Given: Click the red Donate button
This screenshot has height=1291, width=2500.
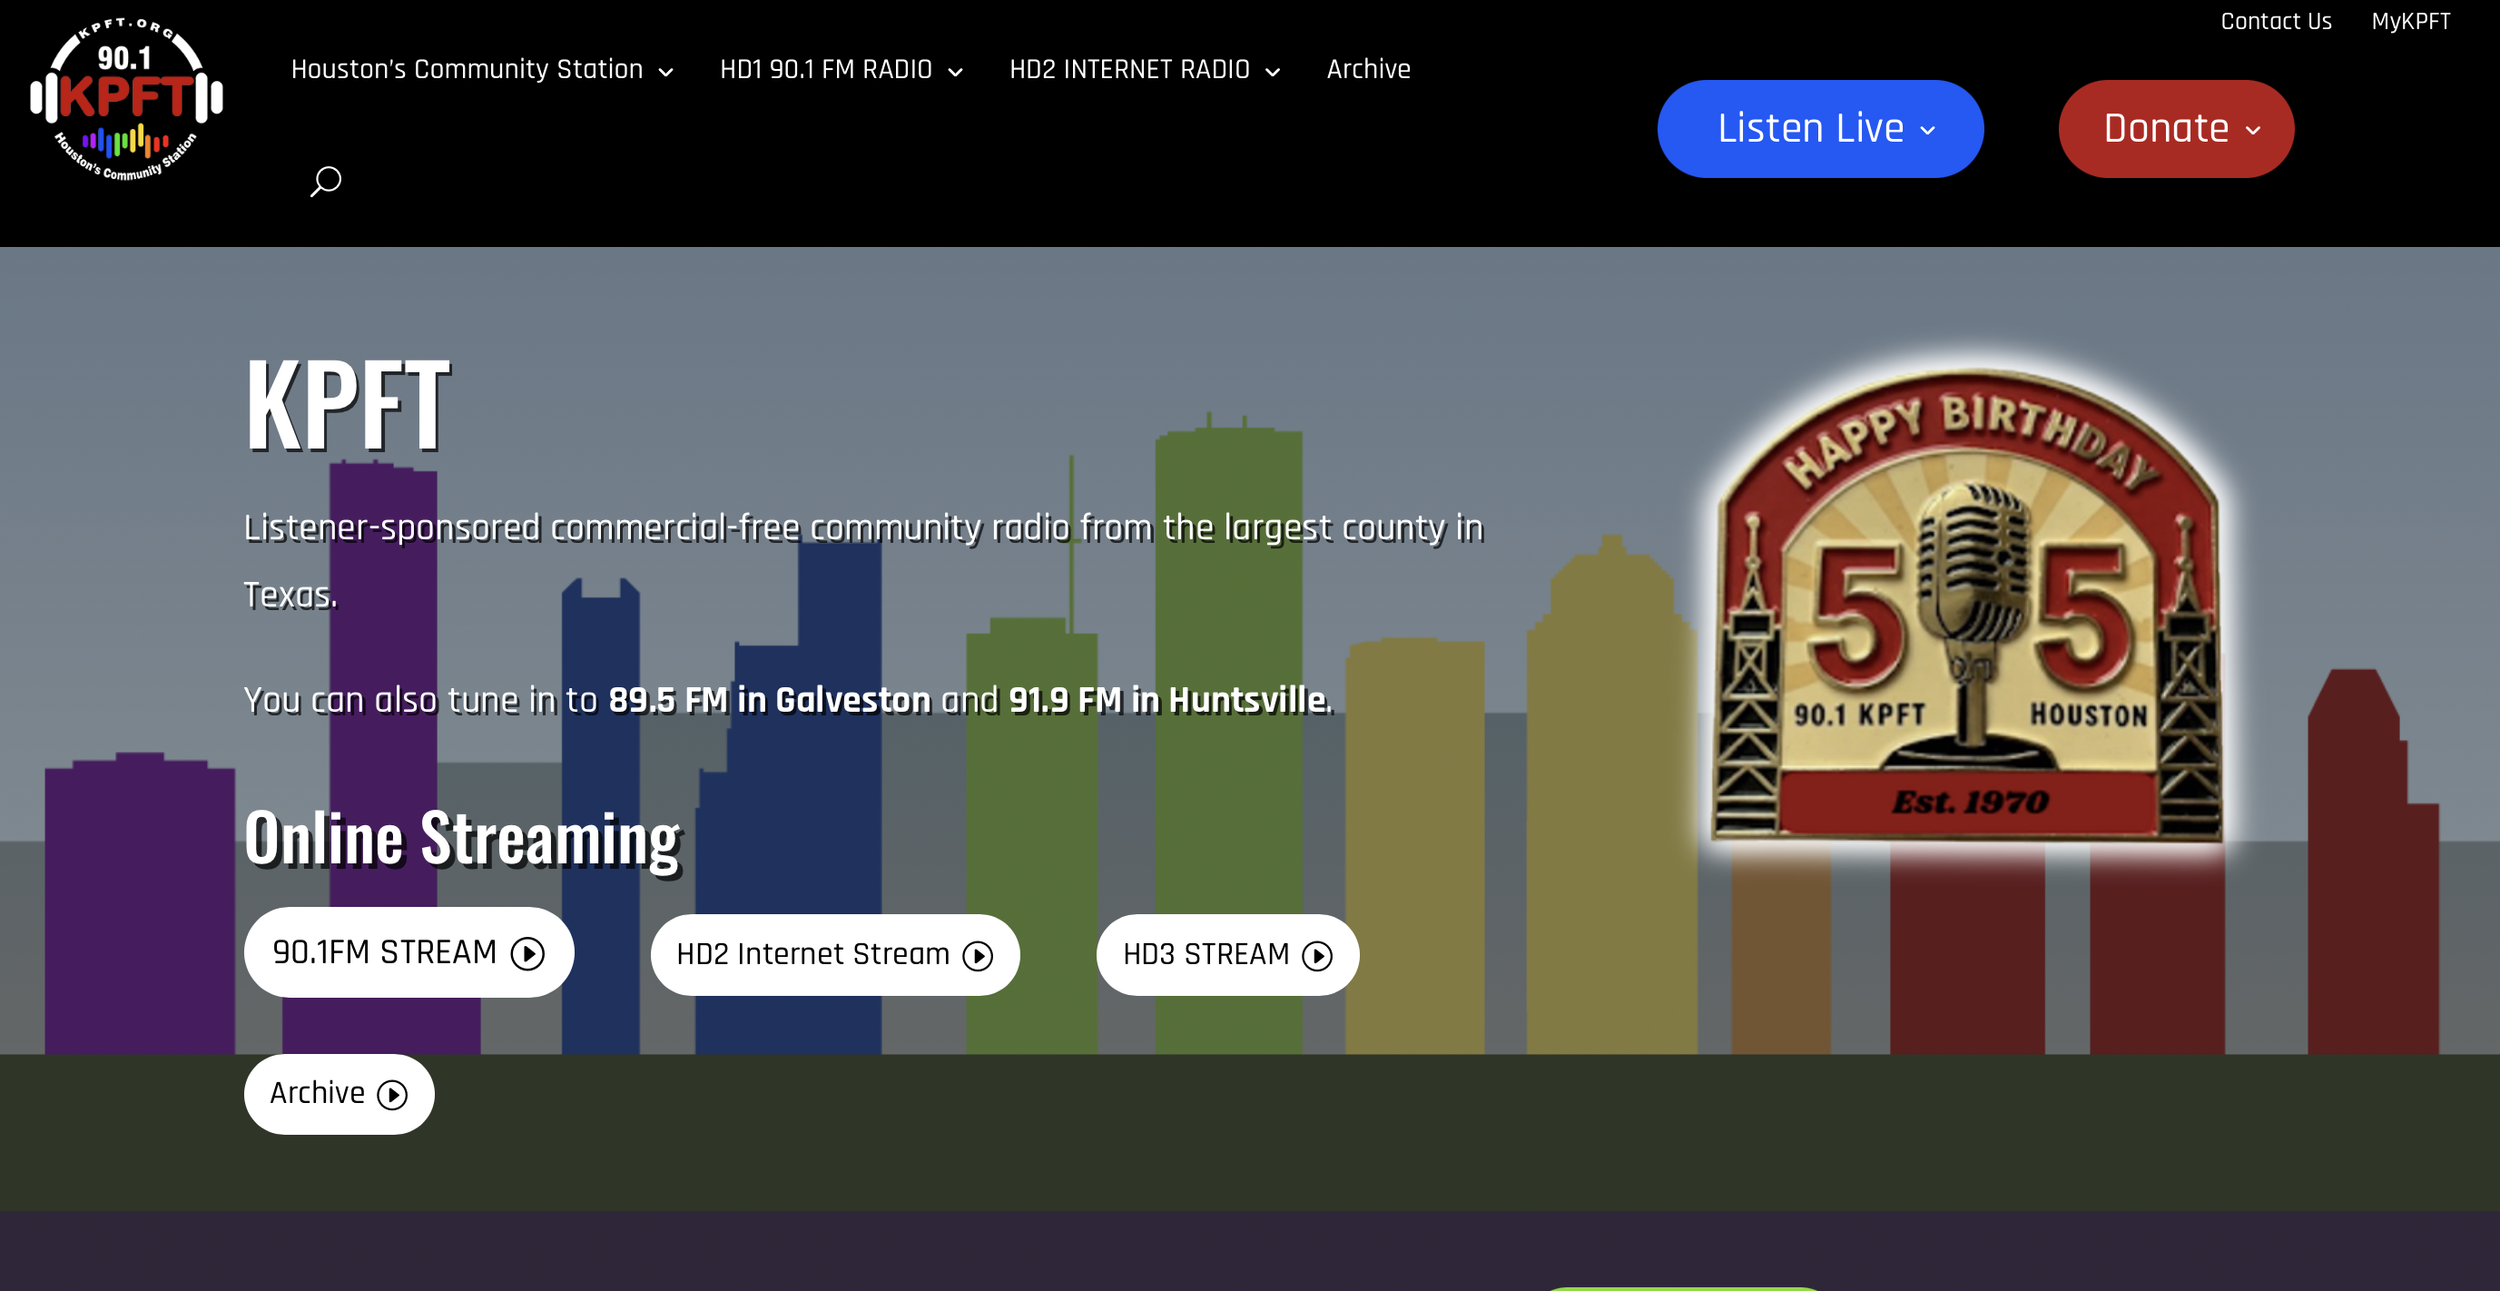Looking at the screenshot, I should (2165, 129).
